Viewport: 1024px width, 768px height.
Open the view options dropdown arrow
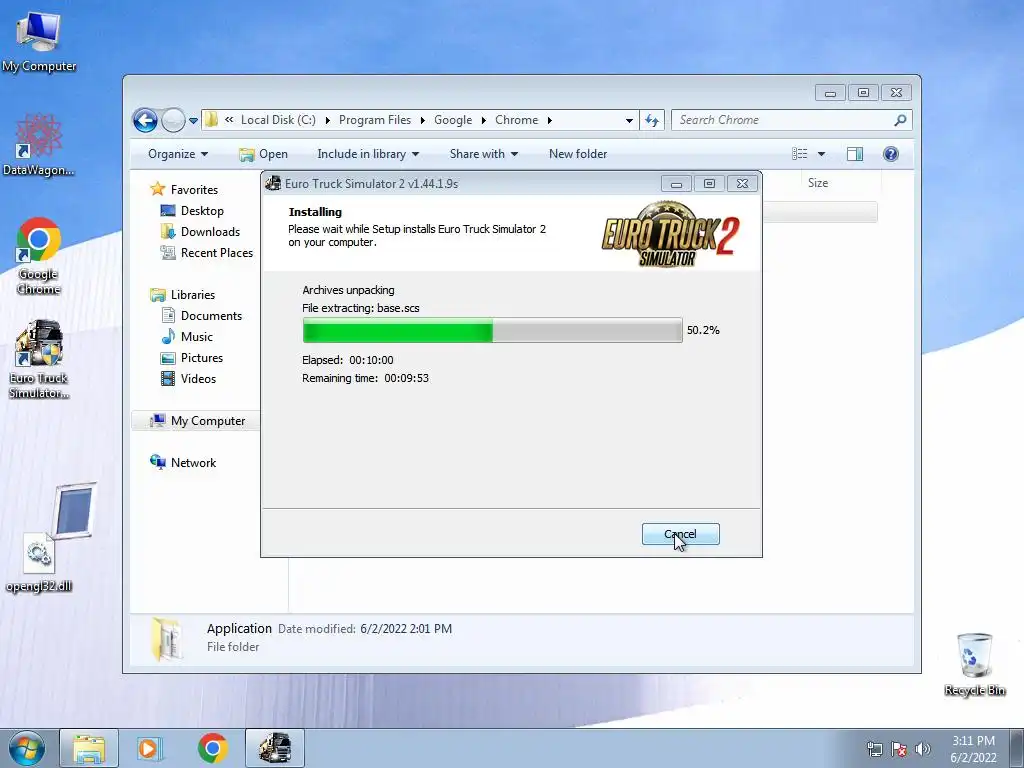click(x=822, y=154)
